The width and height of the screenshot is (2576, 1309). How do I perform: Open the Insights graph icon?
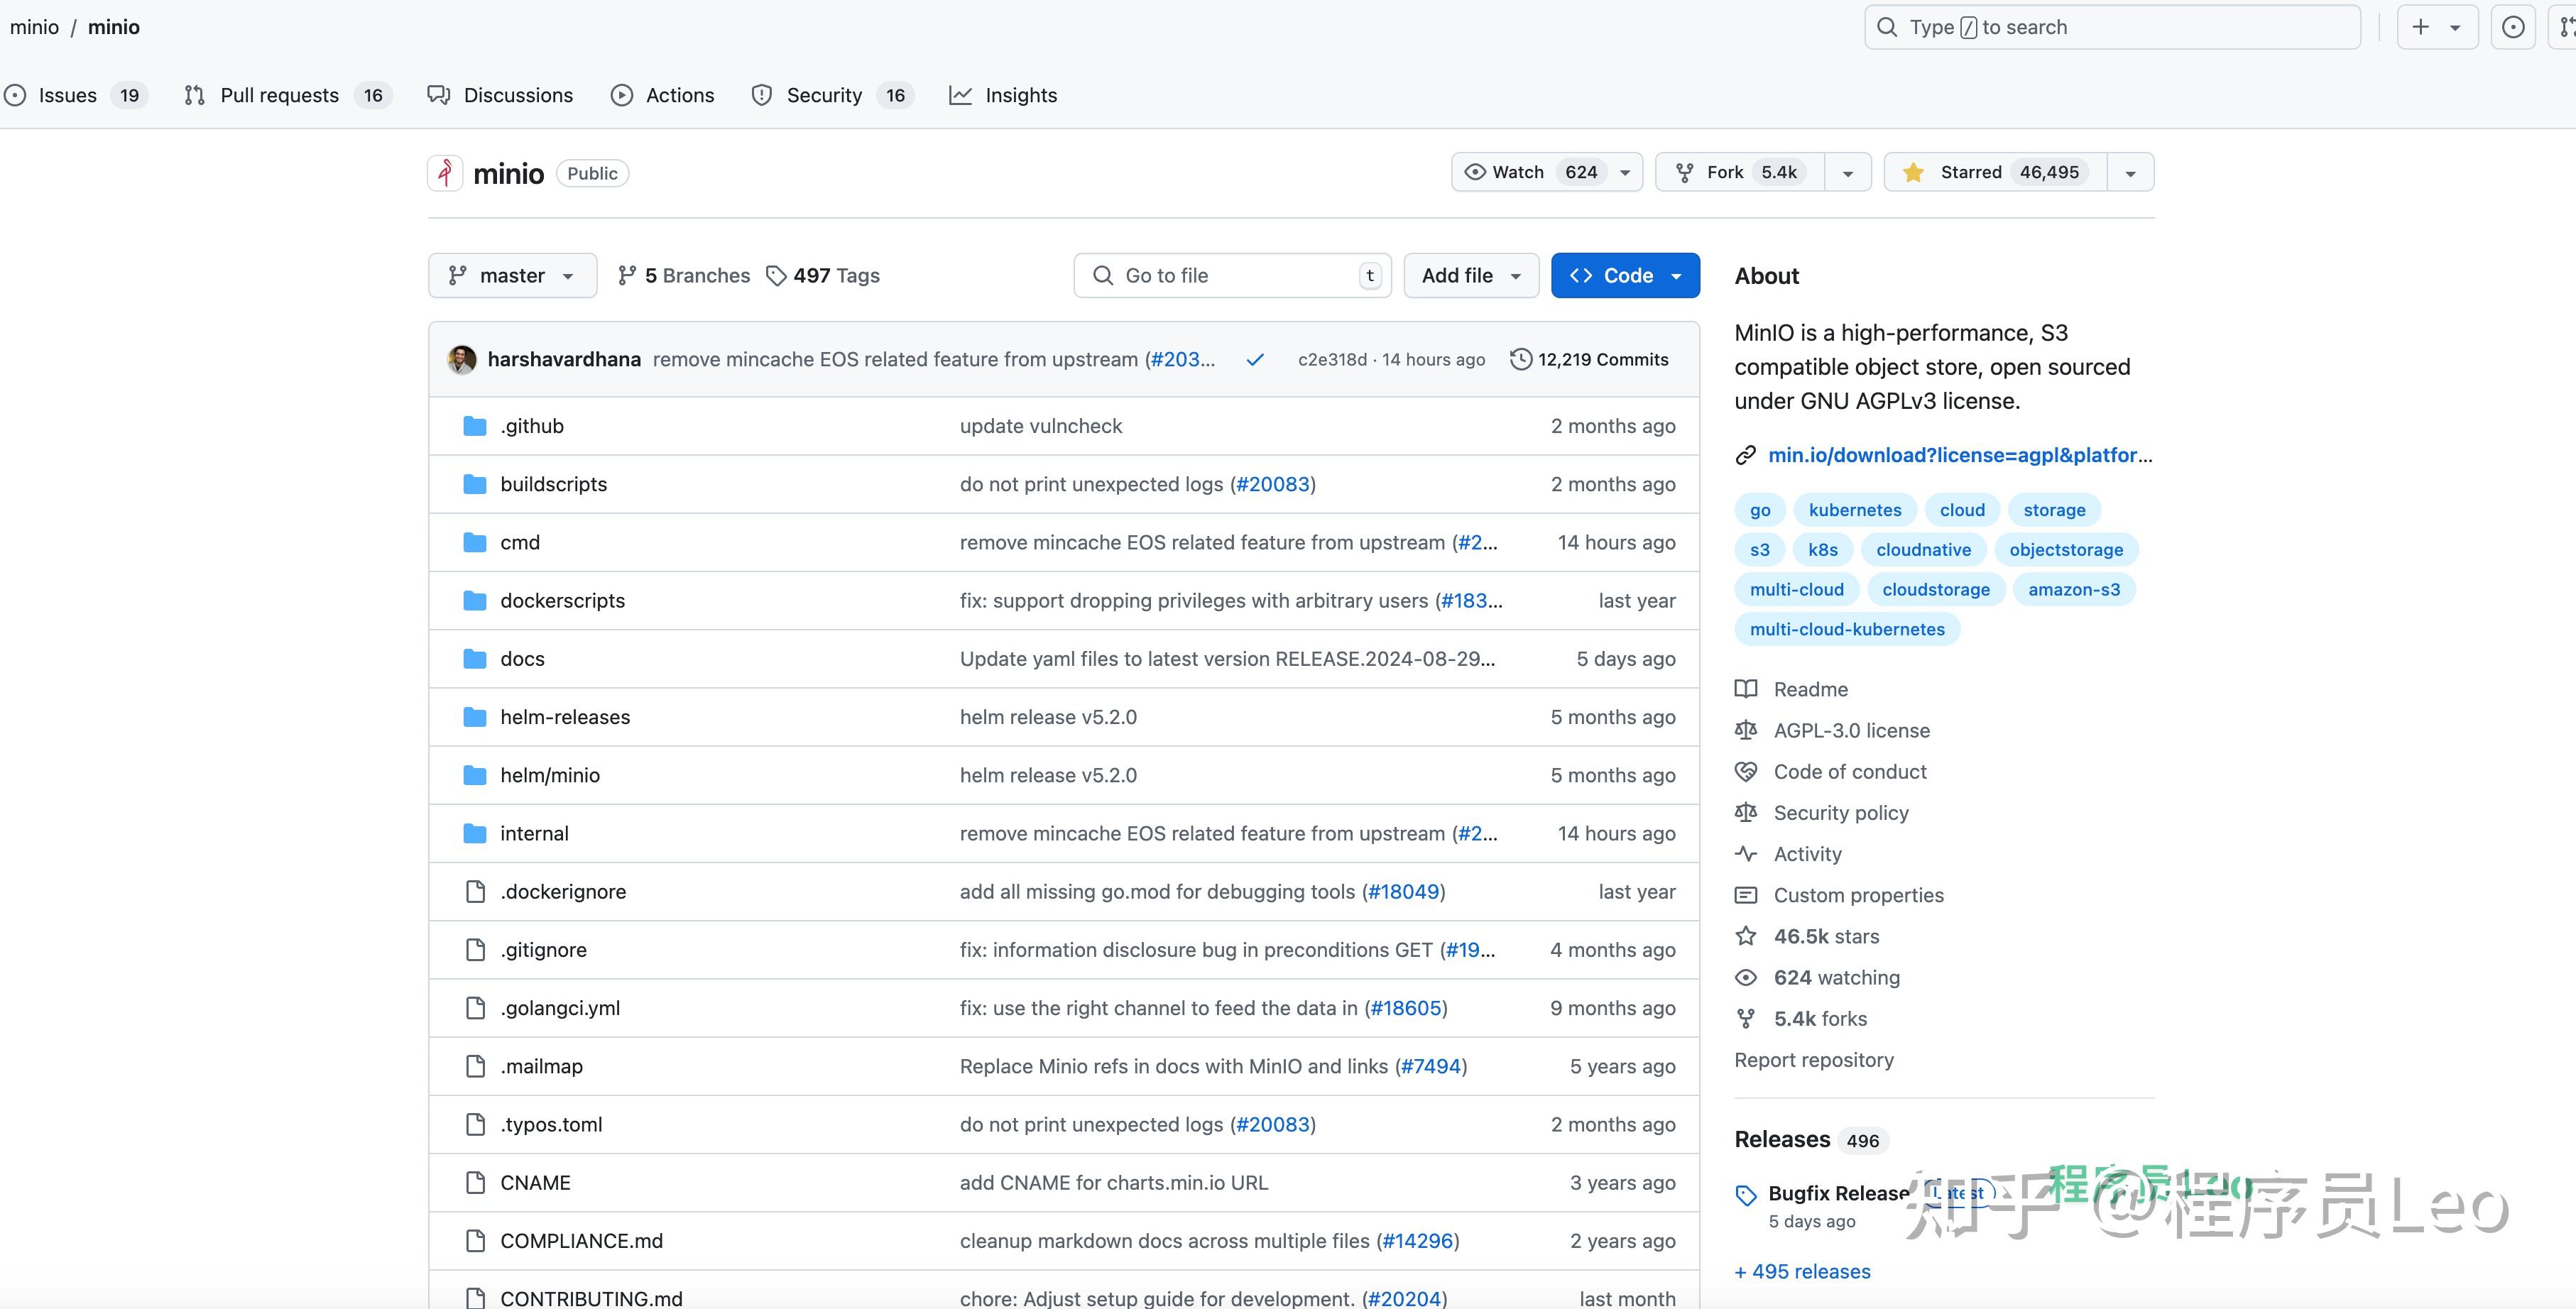pos(960,95)
